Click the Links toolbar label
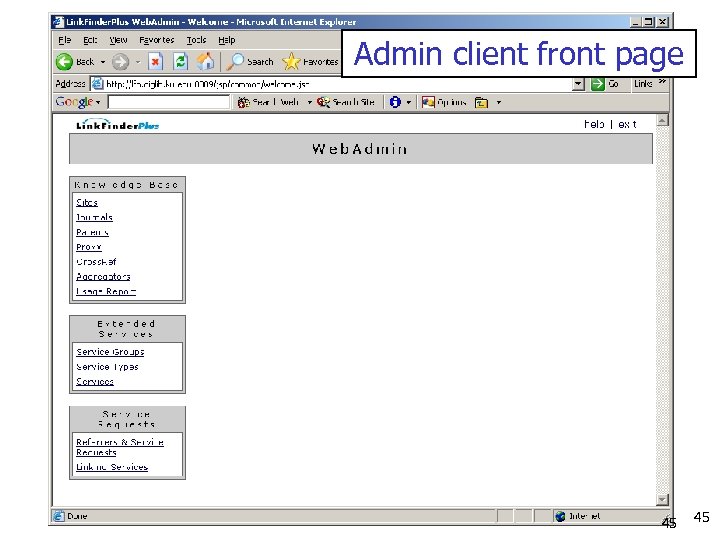The height and width of the screenshot is (540, 720). pyautogui.click(x=643, y=84)
